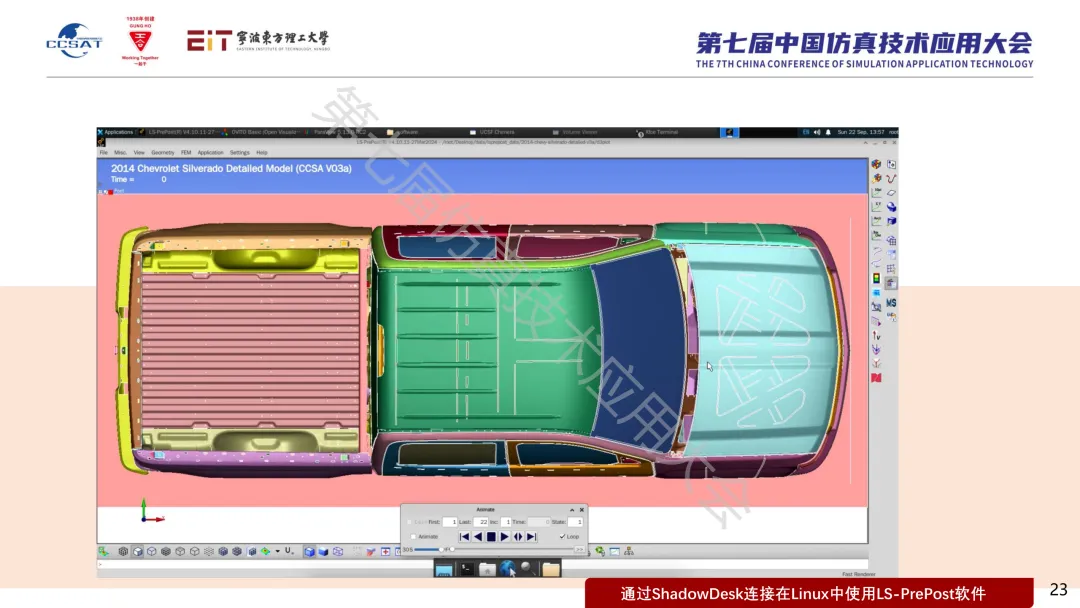The width and height of the screenshot is (1080, 608).
Task: Switch to the Volume Viewer taskbar window
Action: pos(575,132)
